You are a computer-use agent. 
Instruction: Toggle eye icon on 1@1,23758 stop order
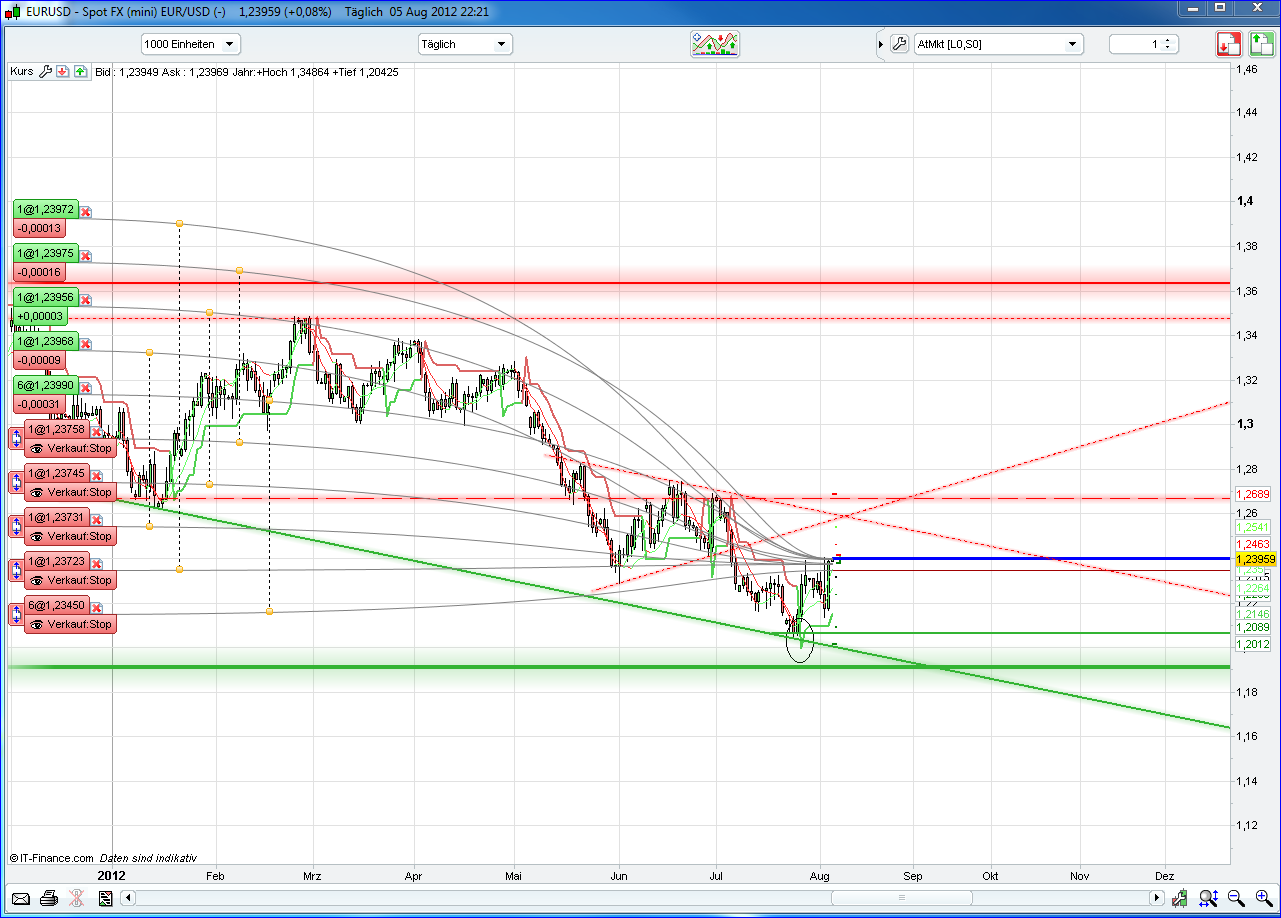point(37,449)
